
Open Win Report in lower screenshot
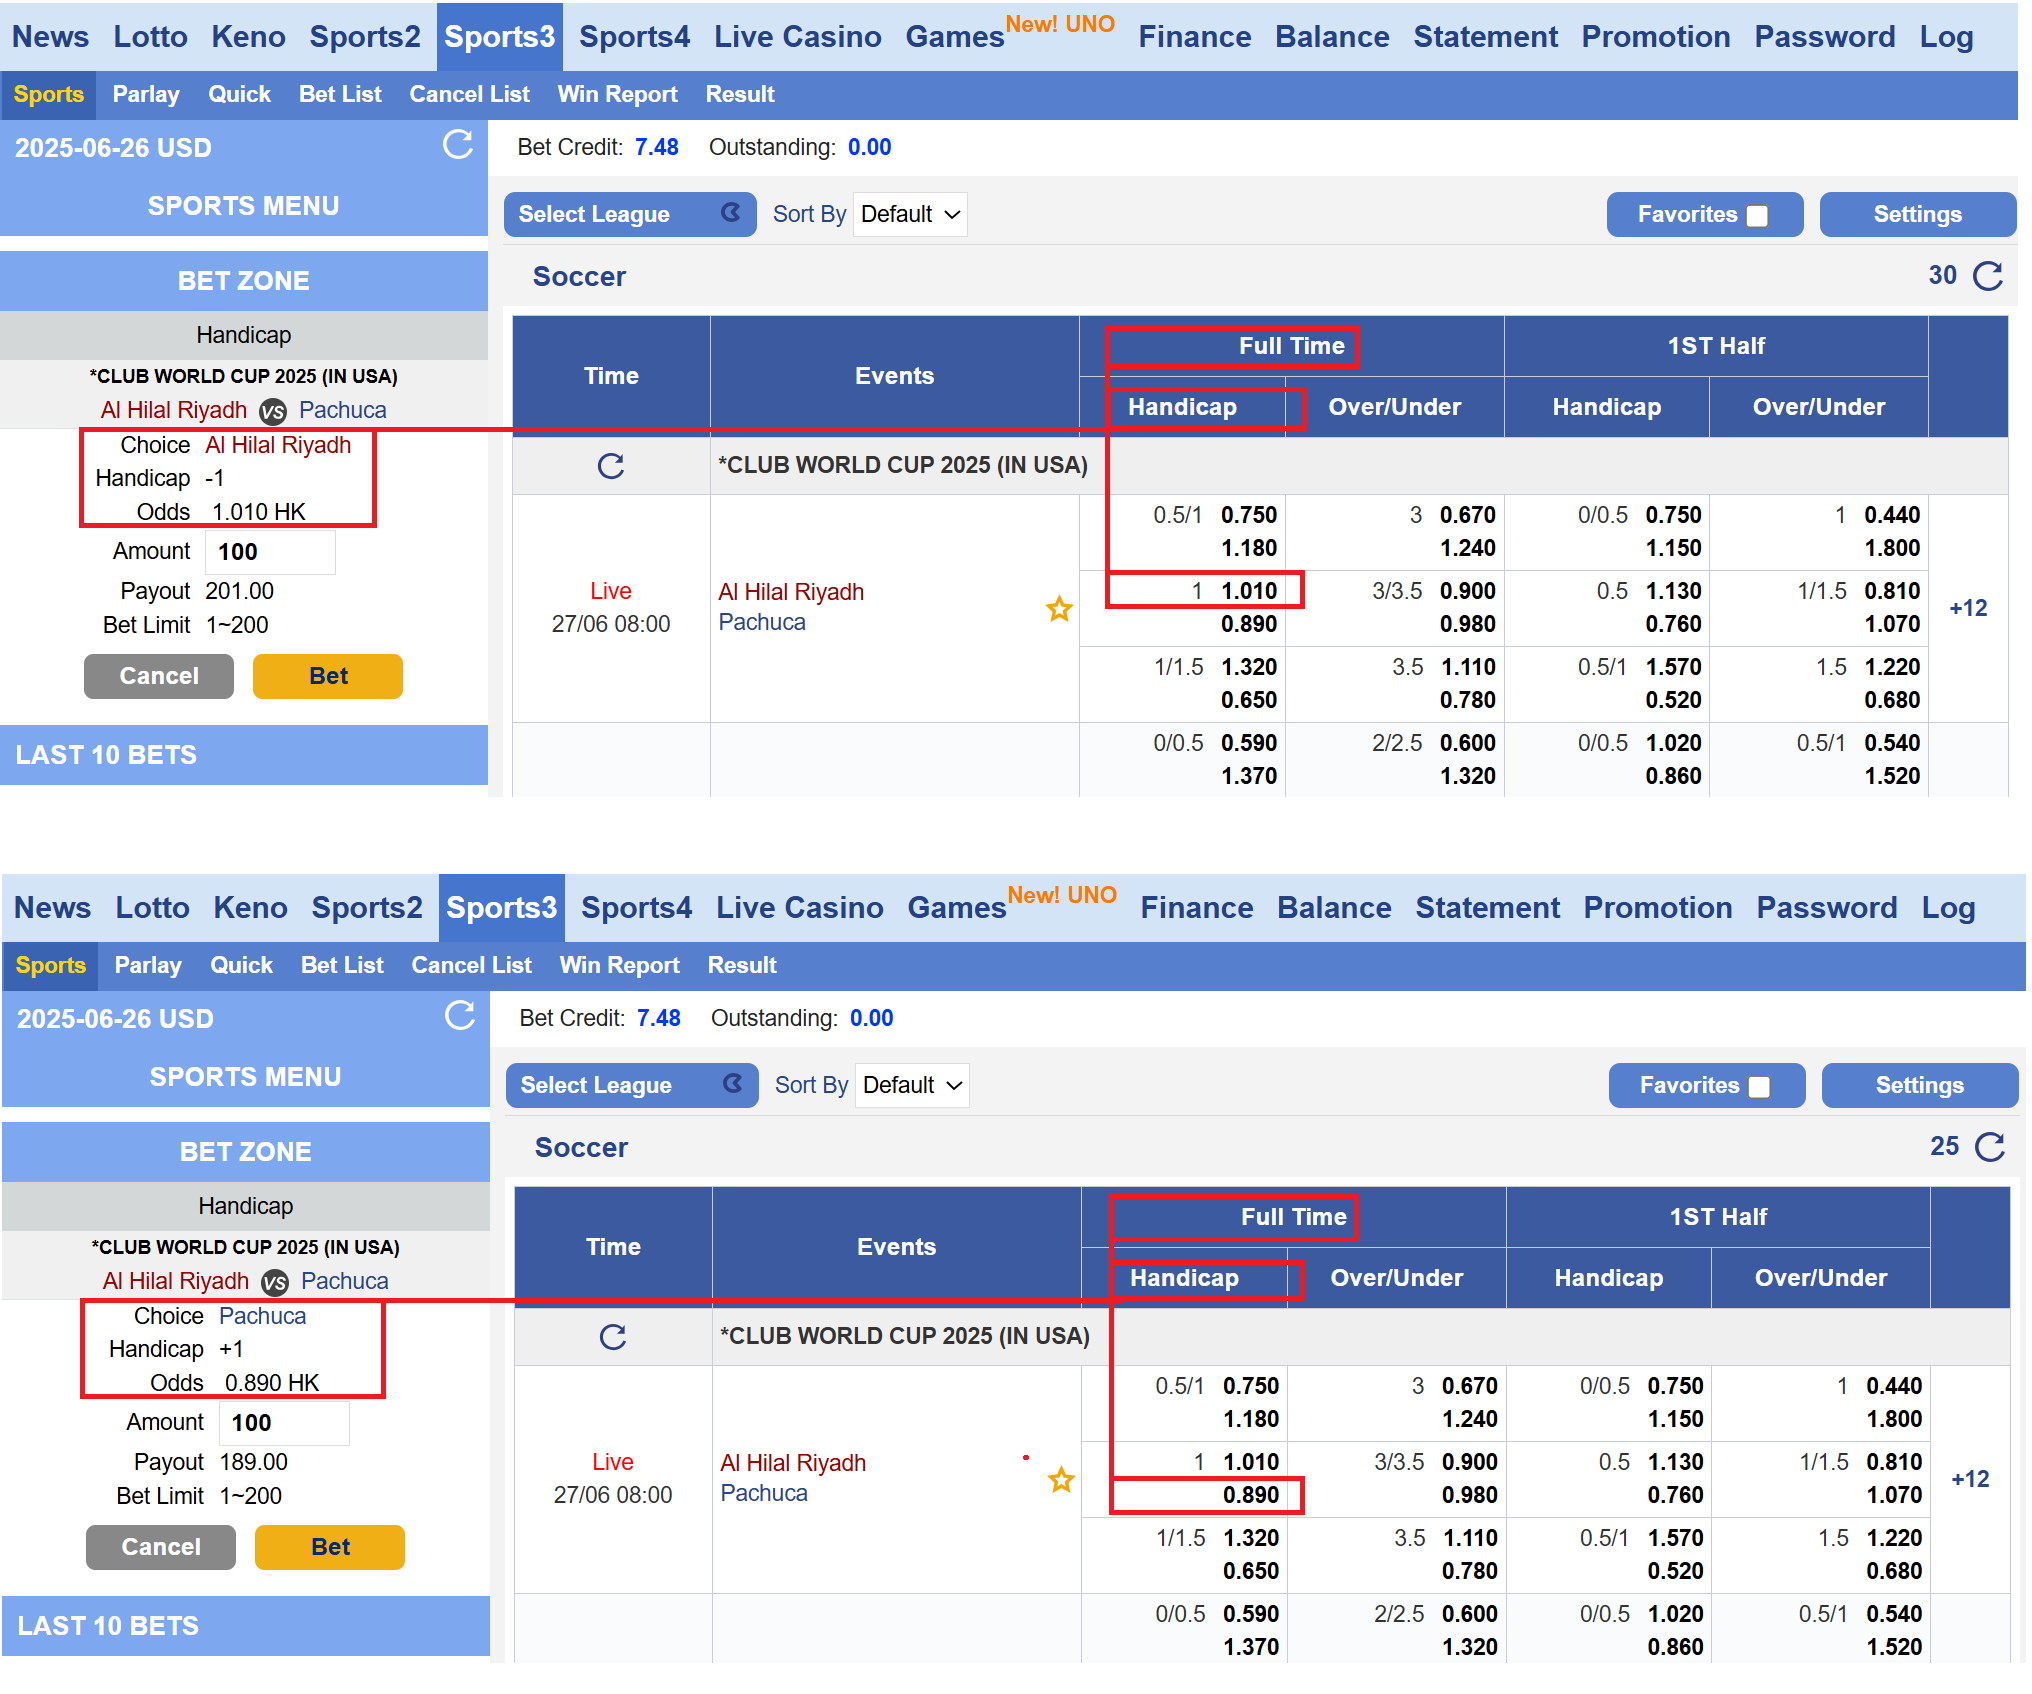point(619,965)
